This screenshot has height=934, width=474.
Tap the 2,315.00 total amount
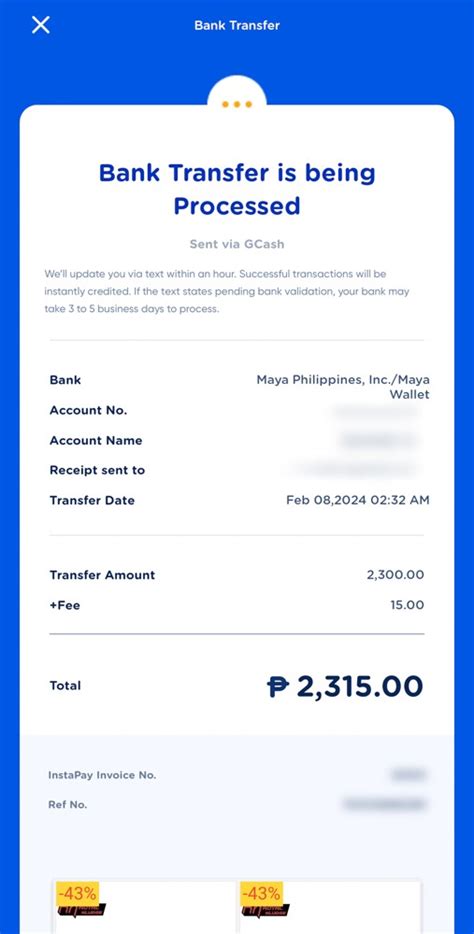[360, 686]
